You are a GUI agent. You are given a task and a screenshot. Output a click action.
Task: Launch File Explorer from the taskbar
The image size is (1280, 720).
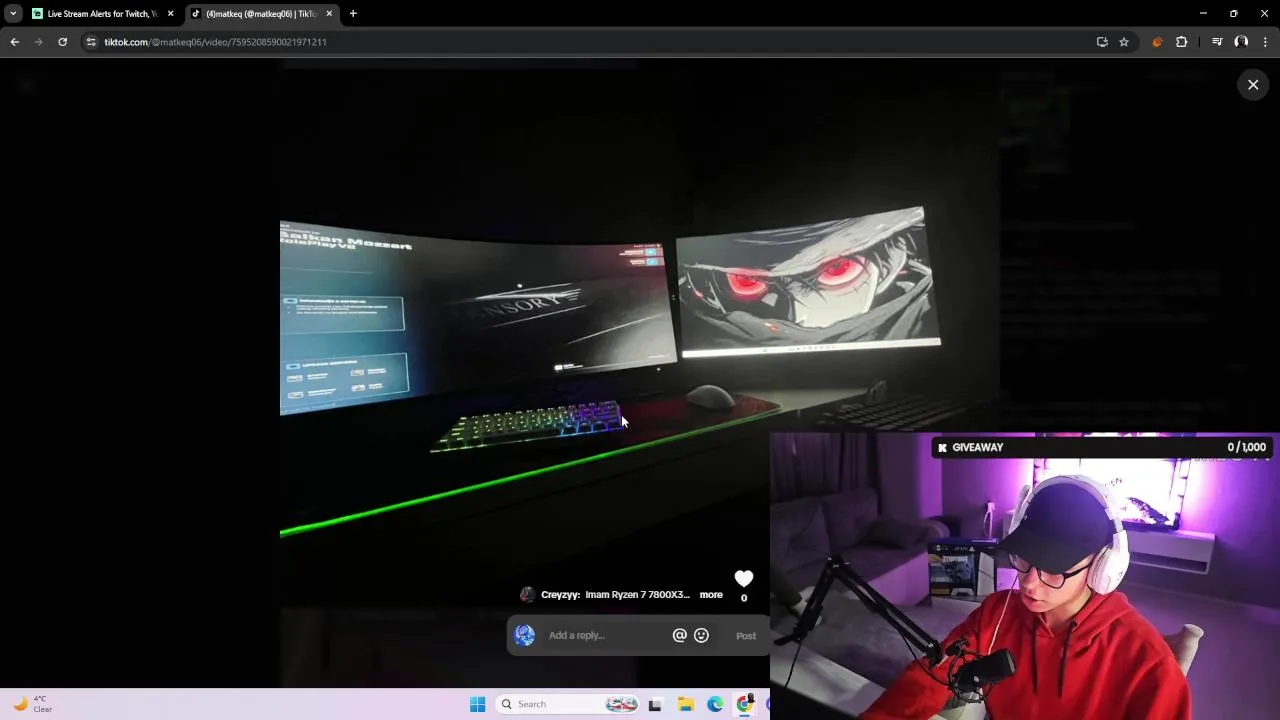point(685,704)
